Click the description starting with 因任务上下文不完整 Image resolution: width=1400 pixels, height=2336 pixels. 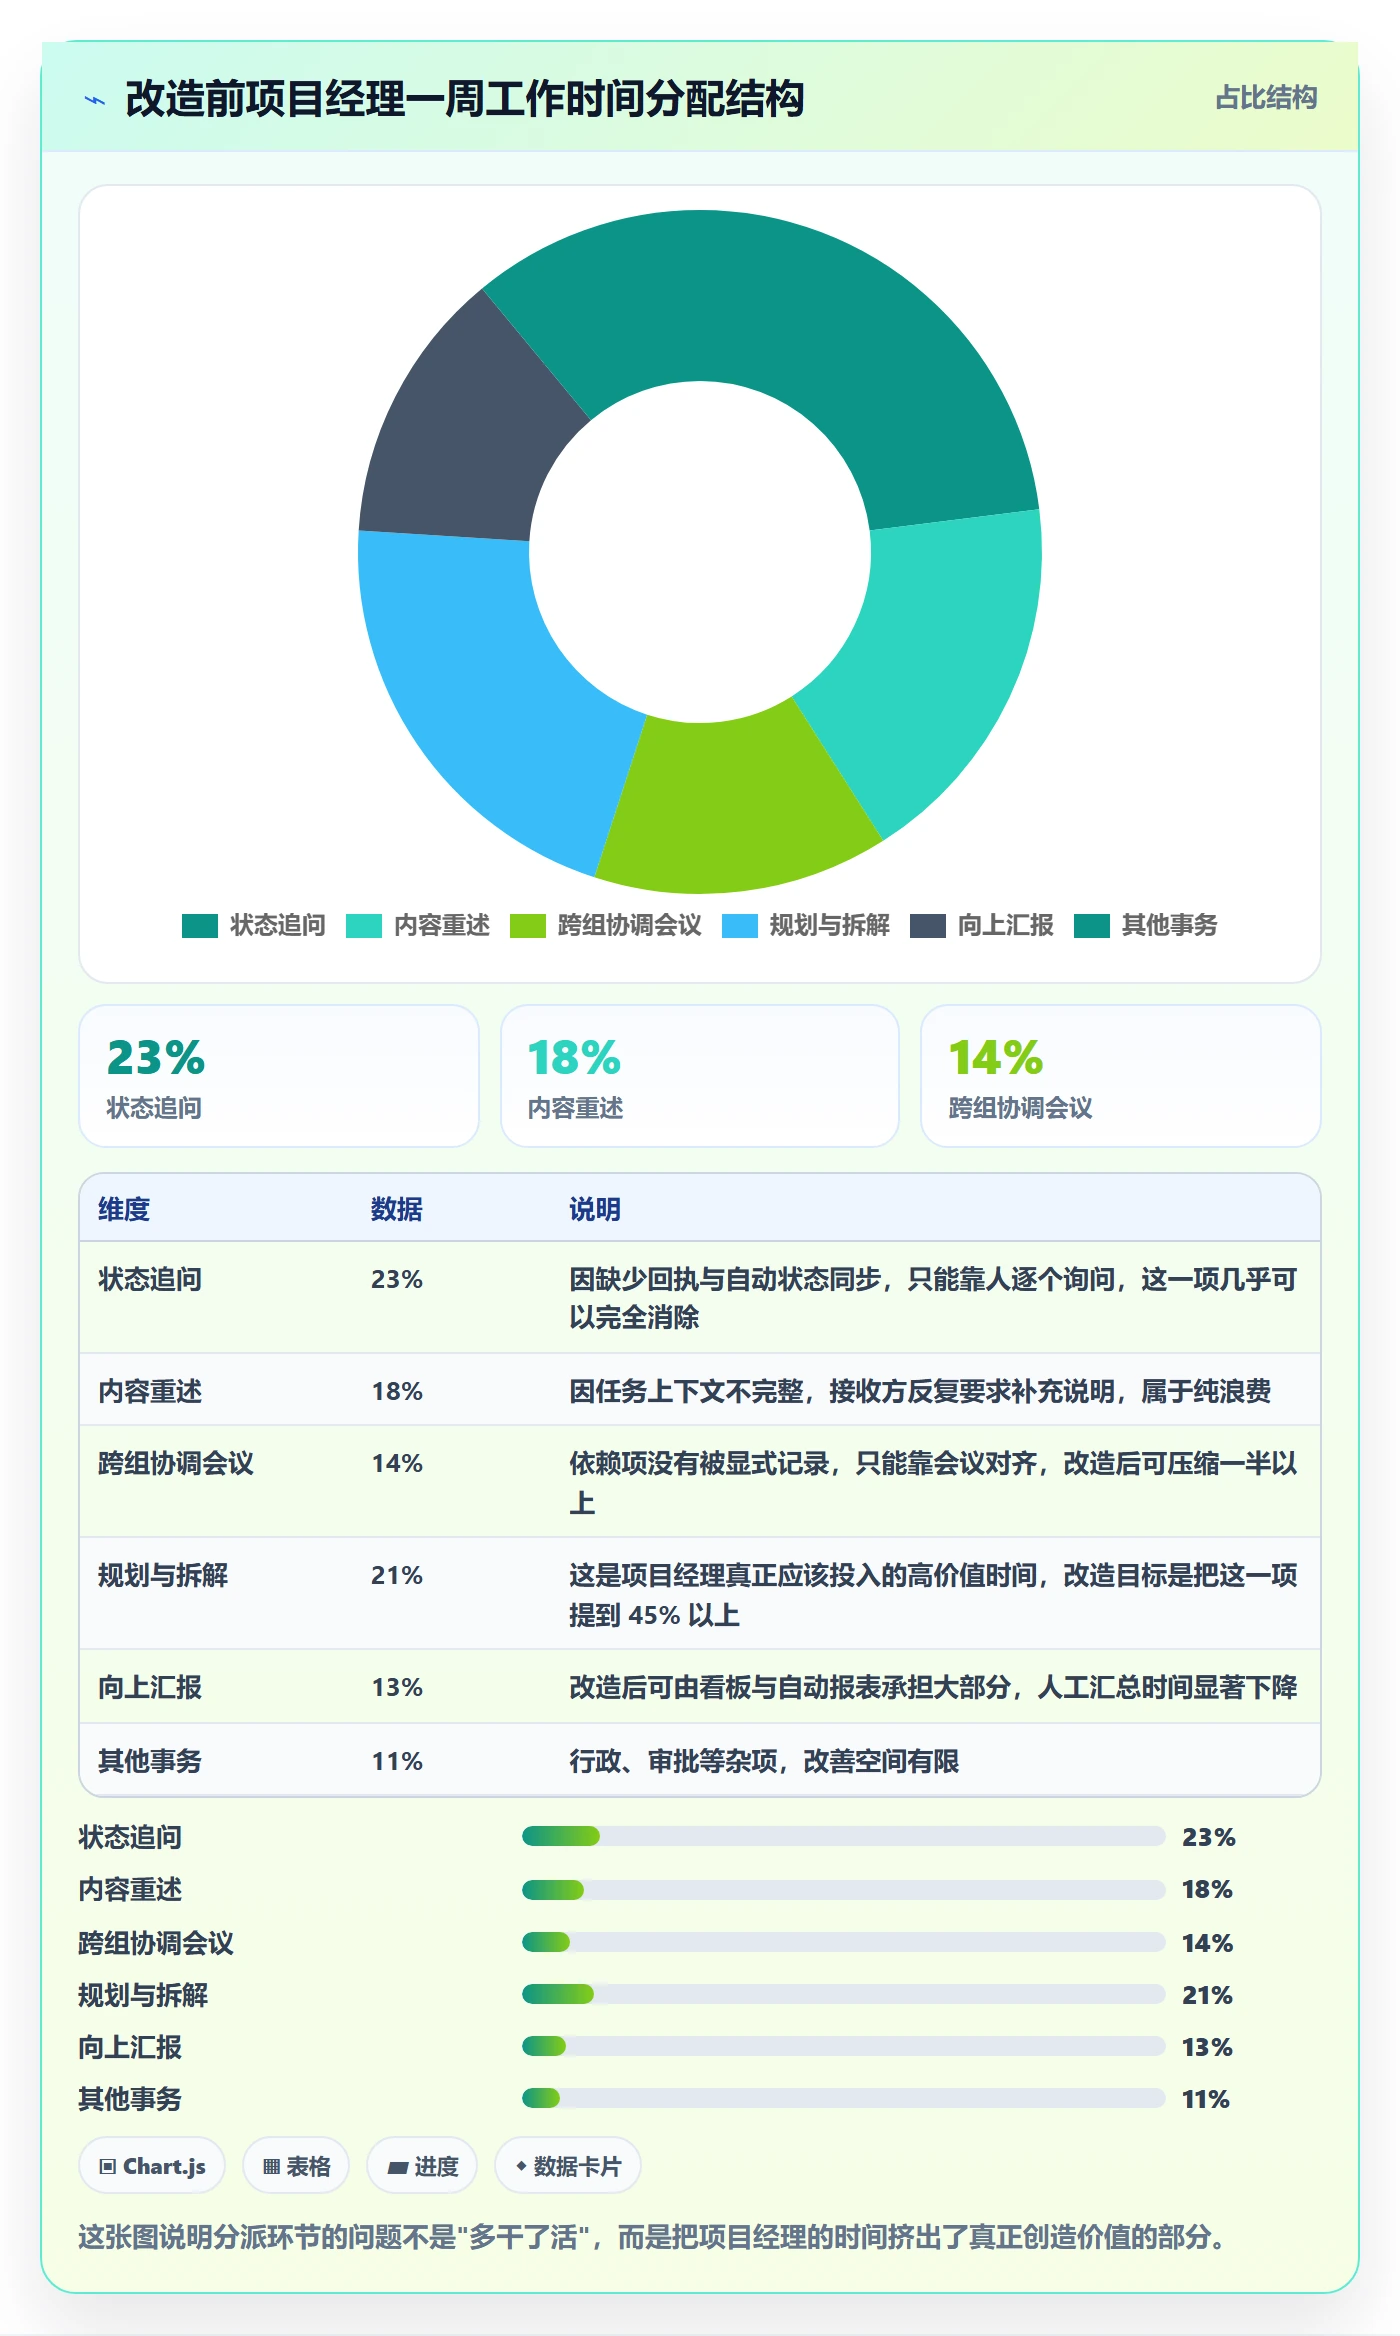pos(920,1391)
